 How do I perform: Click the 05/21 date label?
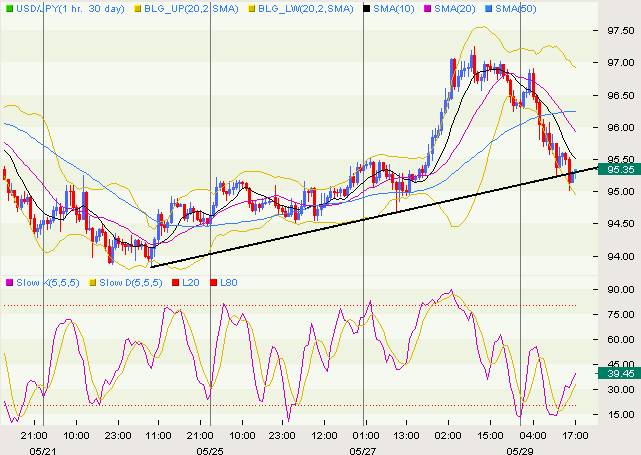[43, 451]
